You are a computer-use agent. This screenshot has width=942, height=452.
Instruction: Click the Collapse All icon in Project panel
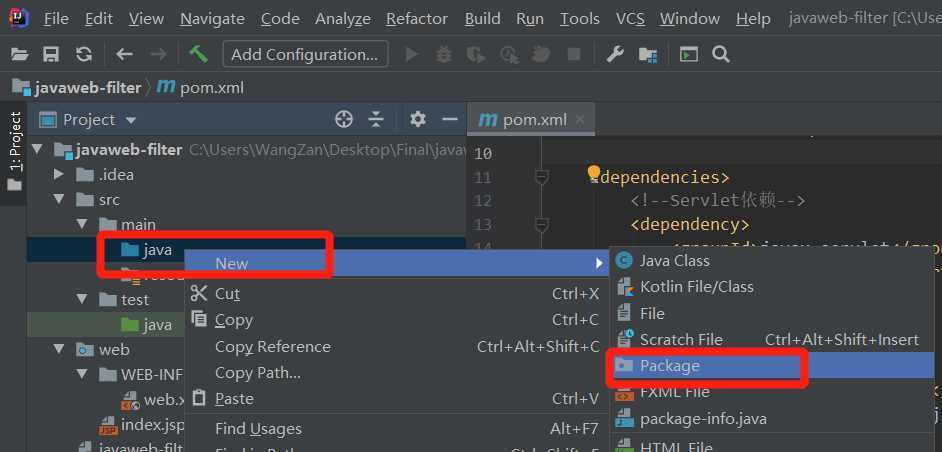coord(376,120)
